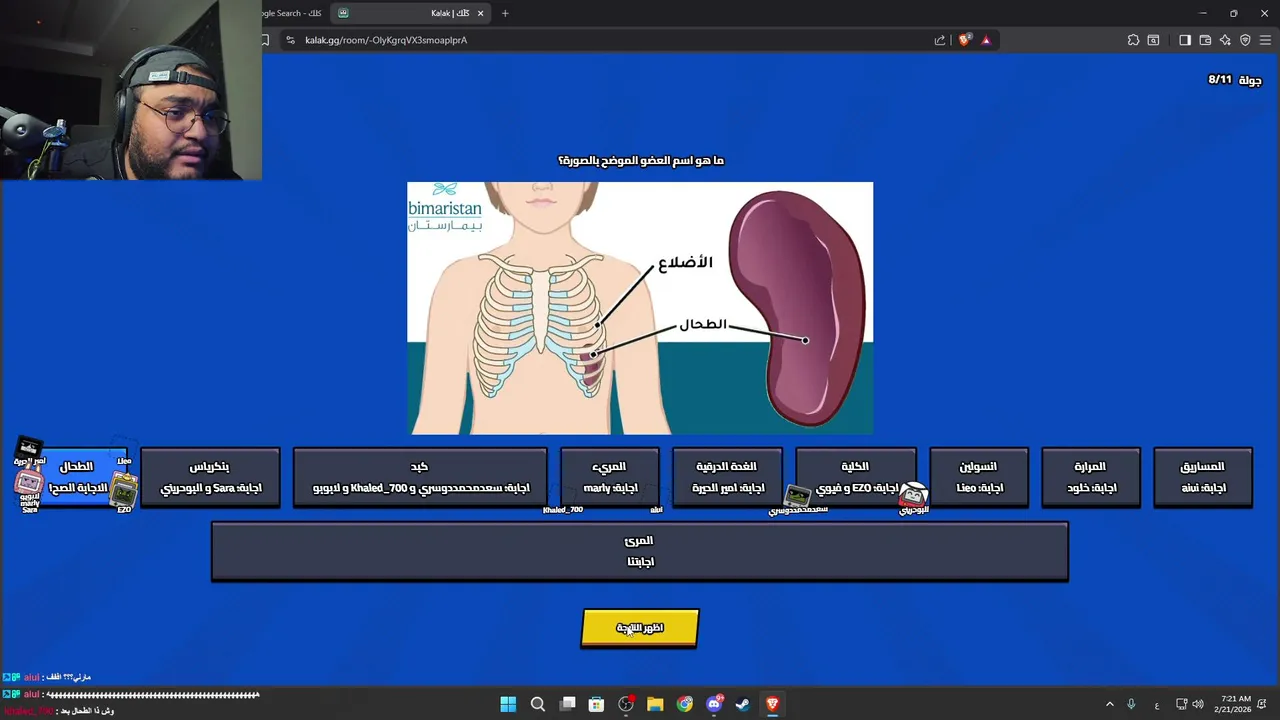Close the Kalak tab
This screenshot has height=720, width=1280.
click(480, 13)
